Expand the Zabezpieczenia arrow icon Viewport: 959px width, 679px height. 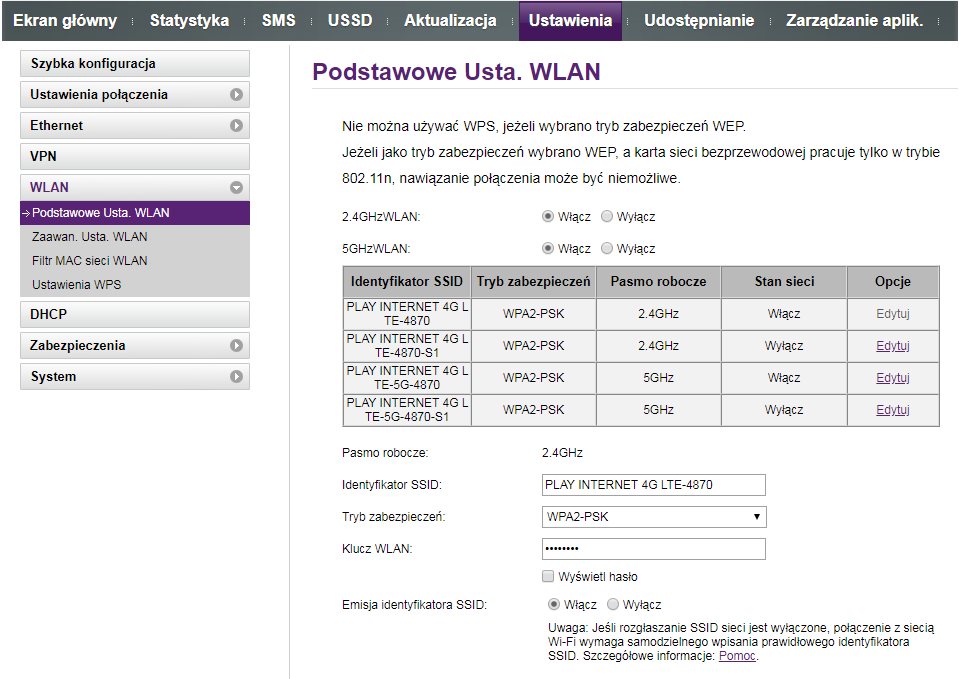[236, 345]
